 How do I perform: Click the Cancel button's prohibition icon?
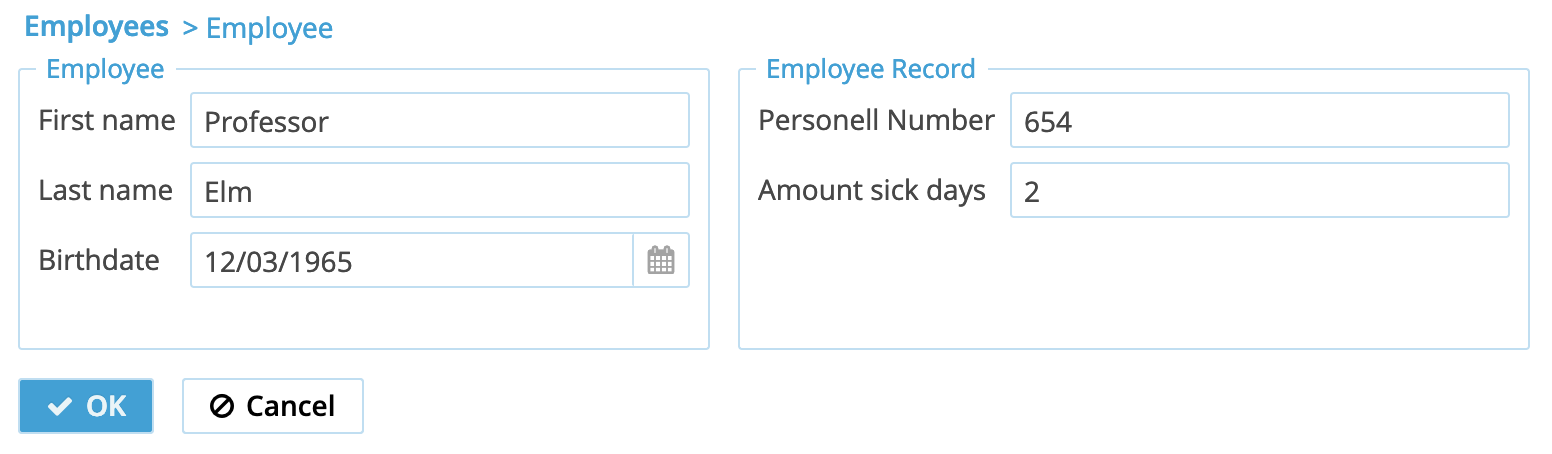coord(222,406)
